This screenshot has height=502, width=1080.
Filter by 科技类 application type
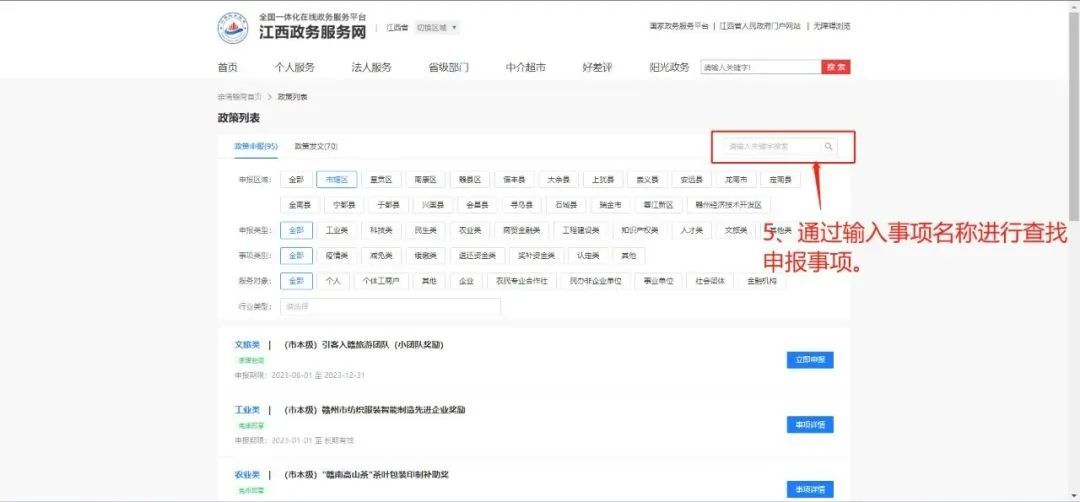pyautogui.click(x=381, y=231)
